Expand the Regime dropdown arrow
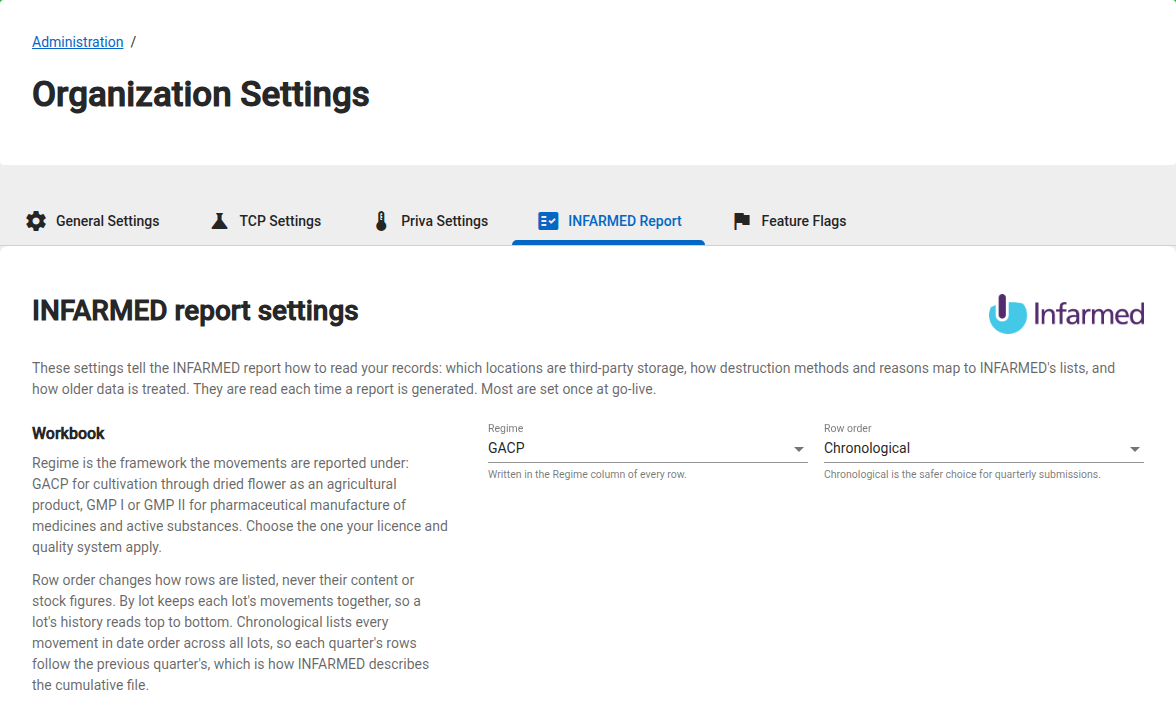Screen dimensions: 1176x710 799,449
